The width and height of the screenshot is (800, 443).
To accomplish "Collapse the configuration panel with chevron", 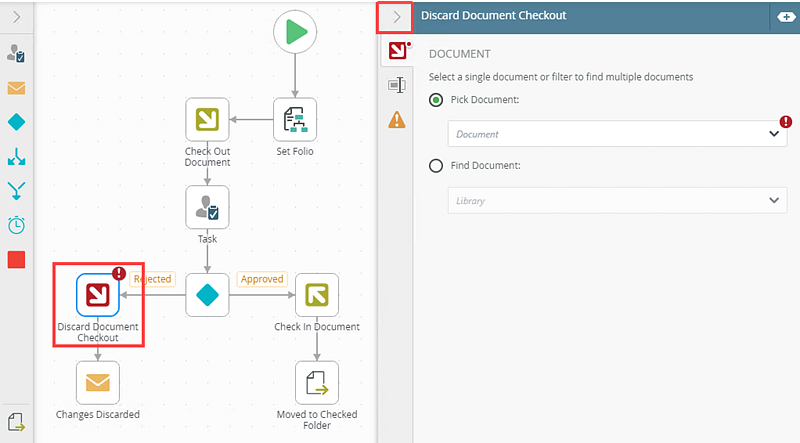I will click(x=396, y=16).
